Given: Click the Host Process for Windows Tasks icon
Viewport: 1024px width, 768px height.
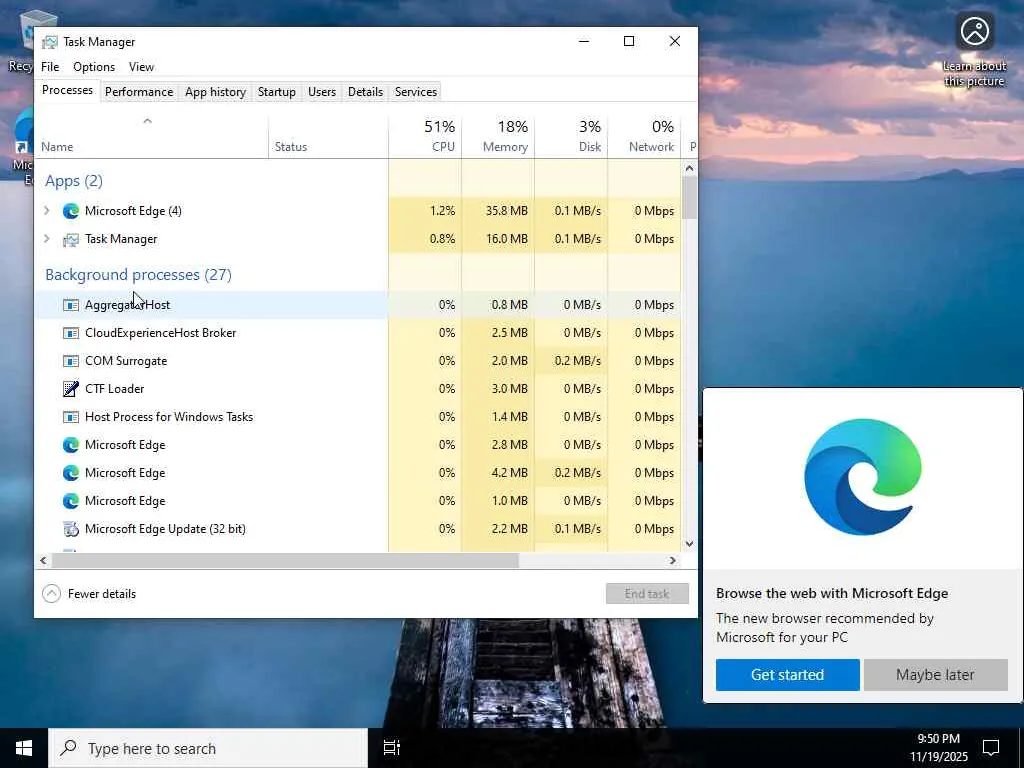Looking at the screenshot, I should pos(71,417).
